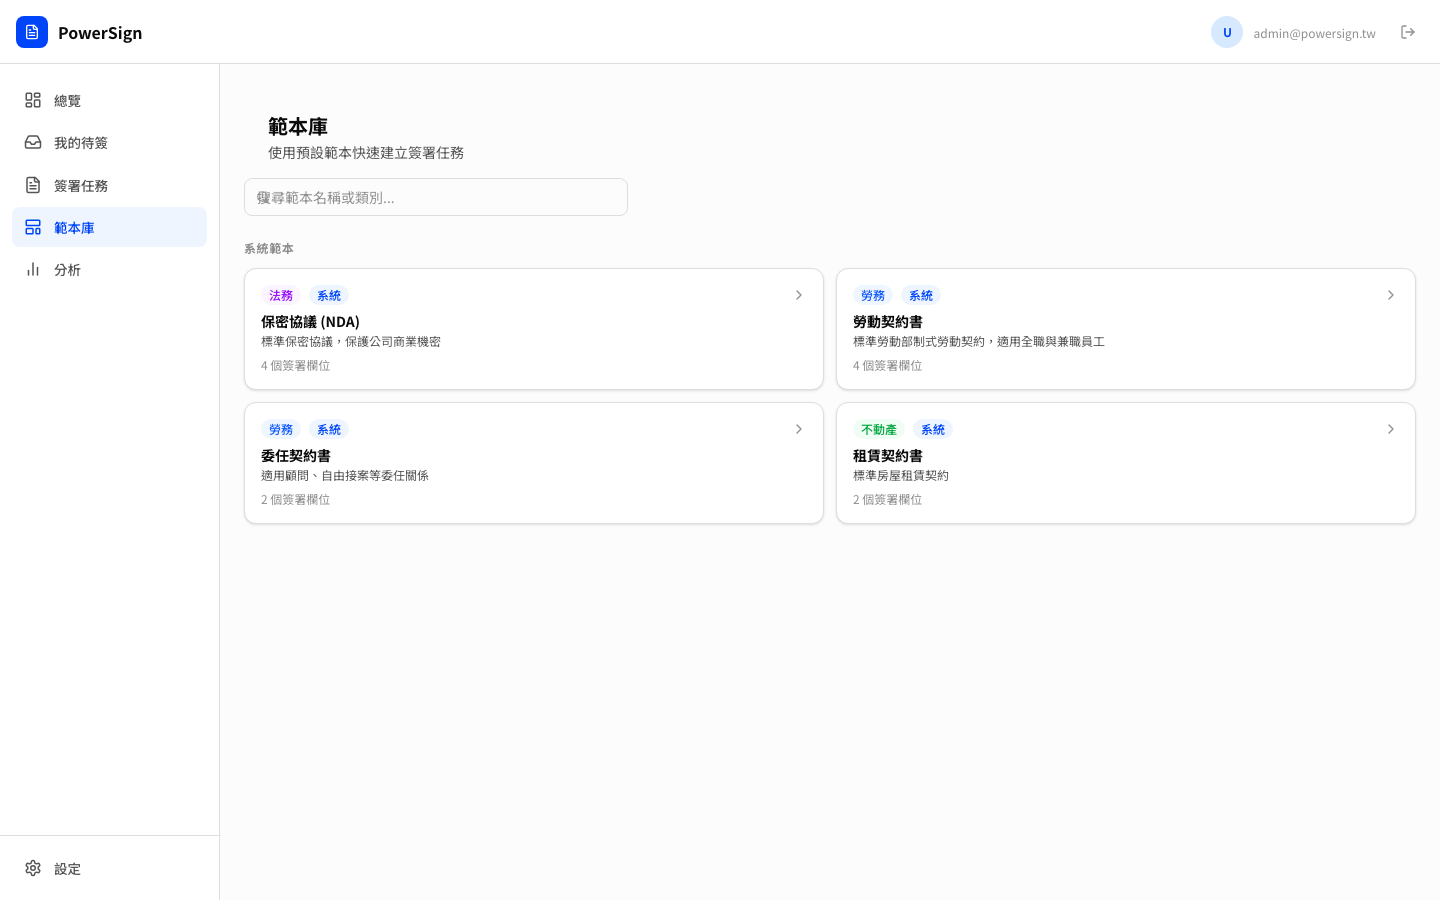Expand the 保密協議 (NDA) card chevron
Viewport: 1440px width, 900px height.
click(798, 295)
